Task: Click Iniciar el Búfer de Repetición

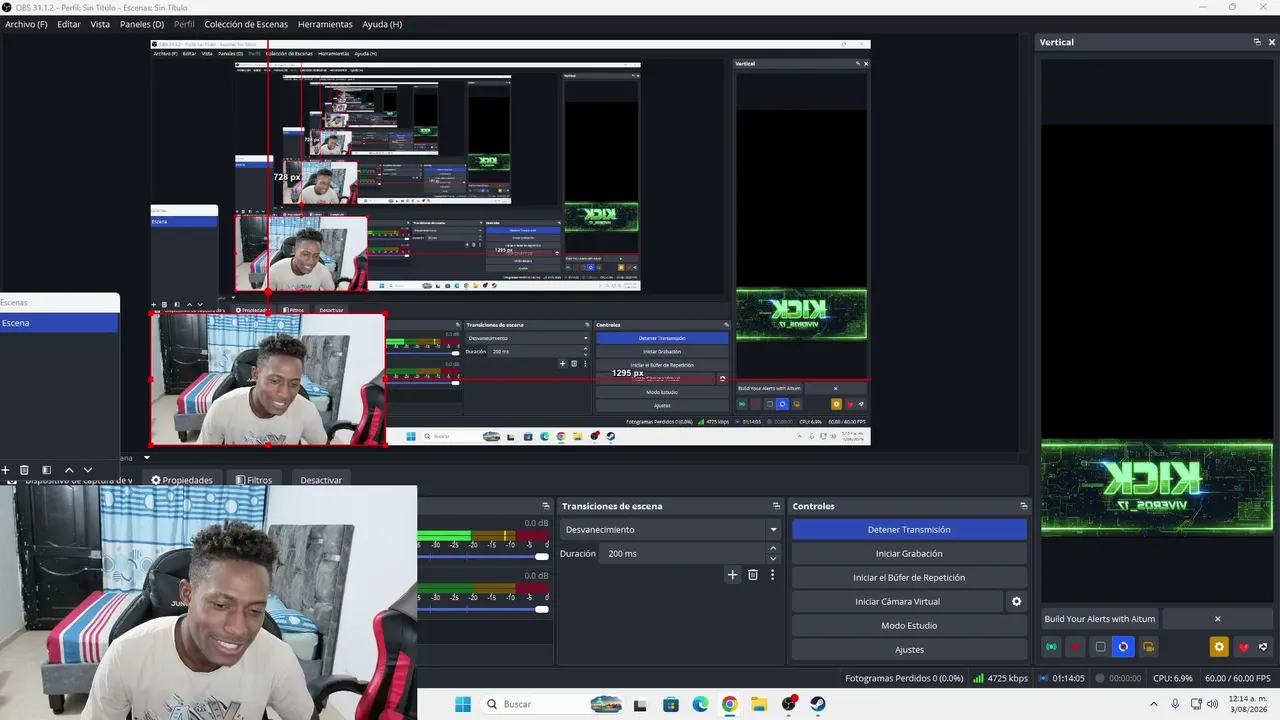Action: pyautogui.click(x=909, y=577)
